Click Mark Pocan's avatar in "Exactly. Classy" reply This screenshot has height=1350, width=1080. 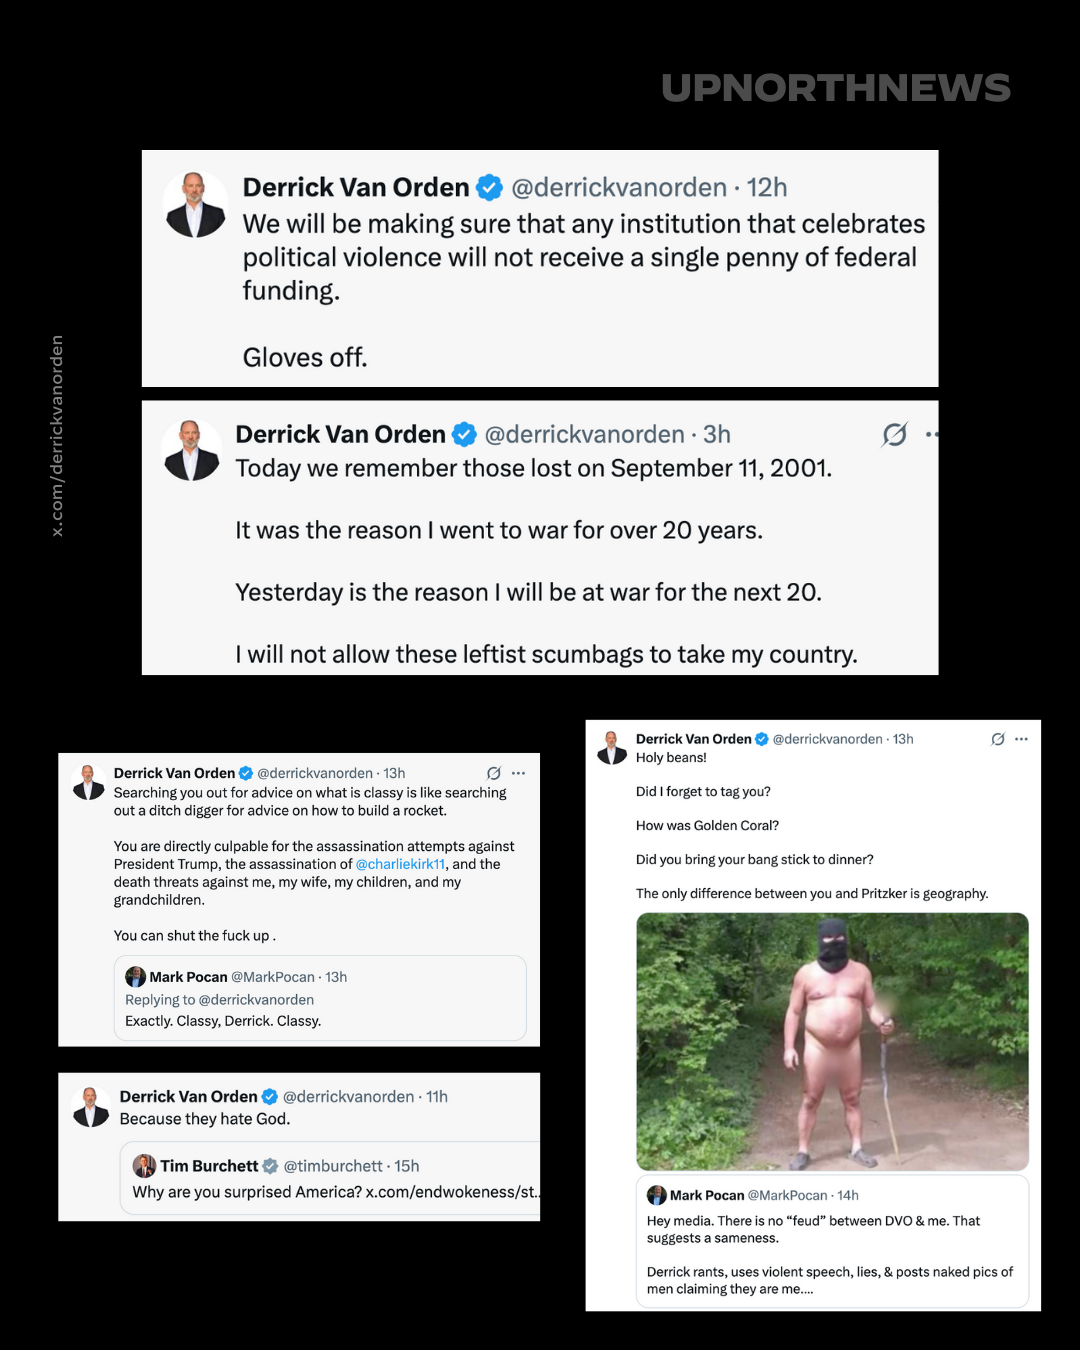[x=135, y=977]
